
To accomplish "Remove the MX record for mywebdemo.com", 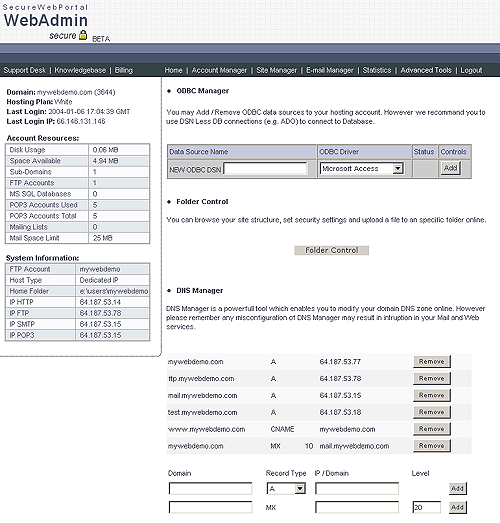I will pos(432,446).
